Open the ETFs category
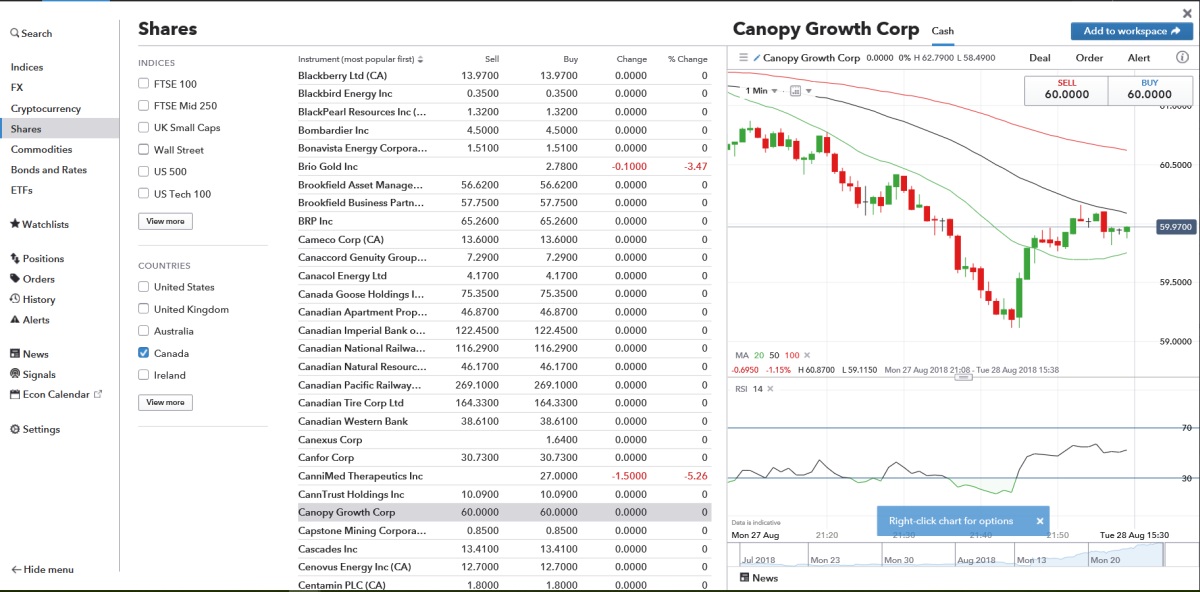Image resolution: width=1200 pixels, height=592 pixels. pyautogui.click(x=22, y=190)
